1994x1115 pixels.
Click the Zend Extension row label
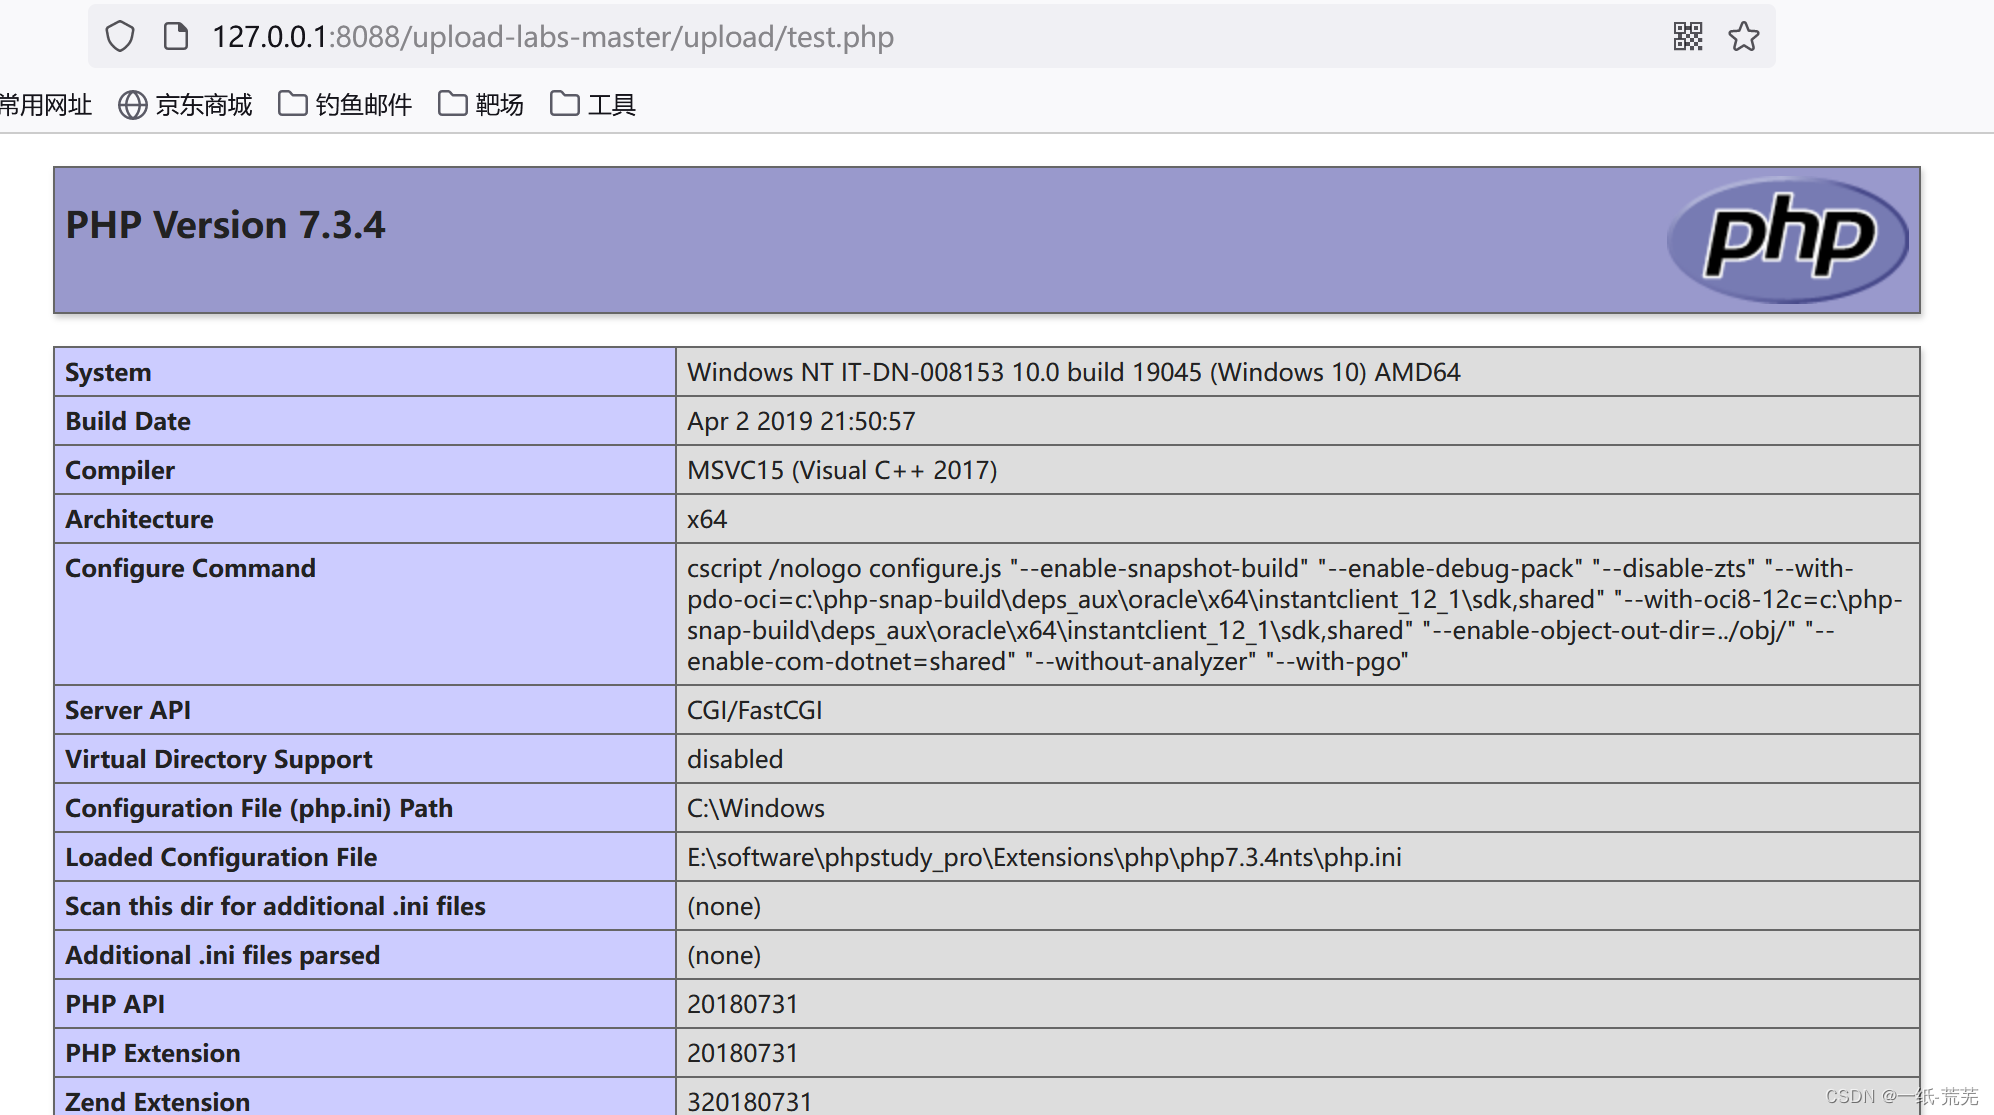click(x=157, y=1101)
